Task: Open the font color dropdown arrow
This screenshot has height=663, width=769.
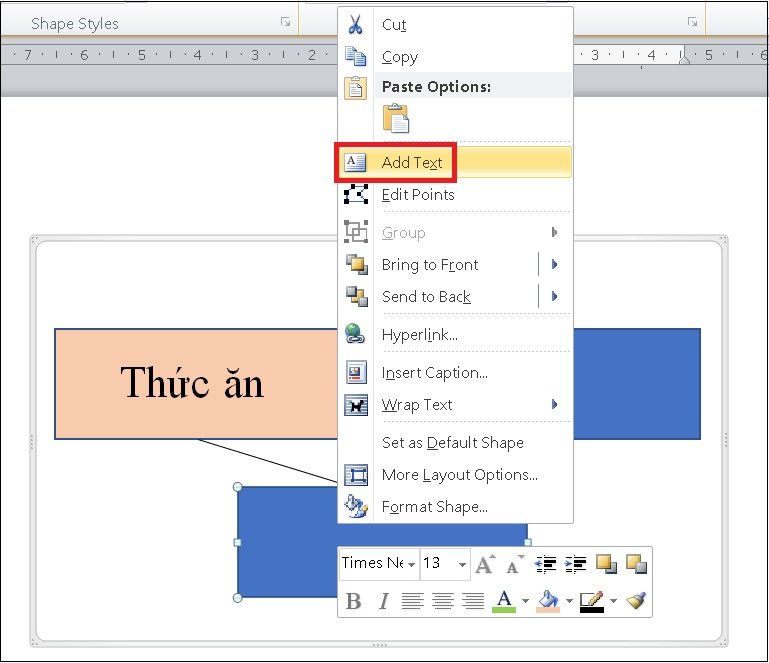Action: pos(525,601)
